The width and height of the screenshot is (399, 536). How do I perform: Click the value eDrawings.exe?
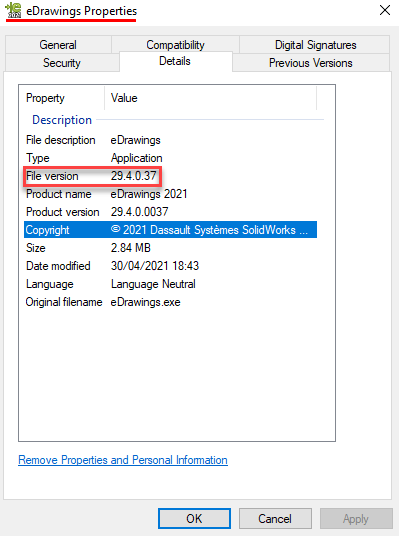click(x=145, y=302)
